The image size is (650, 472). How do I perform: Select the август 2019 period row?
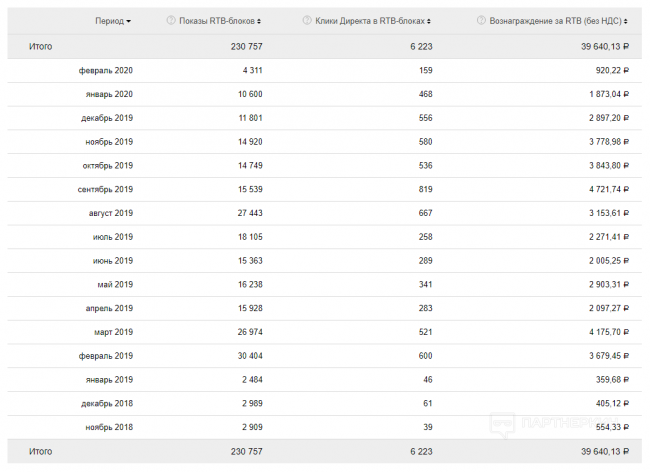pos(110,213)
